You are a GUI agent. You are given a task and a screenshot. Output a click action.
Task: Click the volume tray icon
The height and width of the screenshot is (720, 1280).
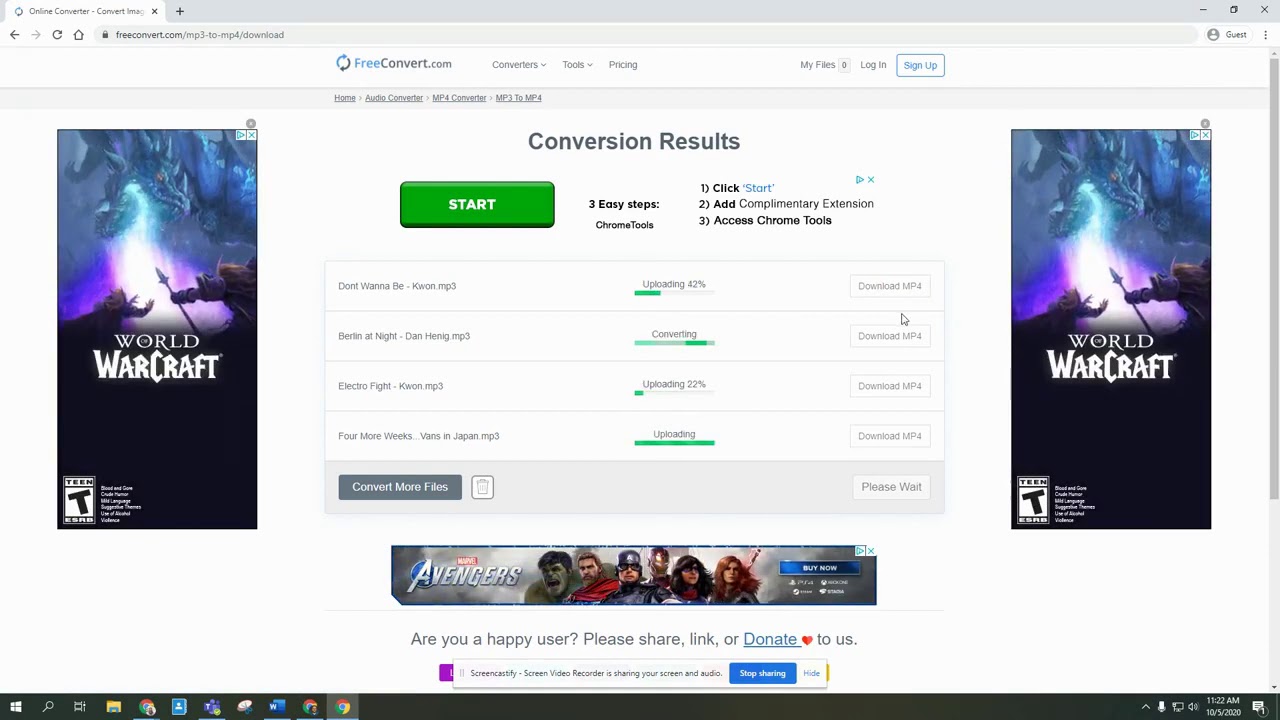tap(1193, 707)
